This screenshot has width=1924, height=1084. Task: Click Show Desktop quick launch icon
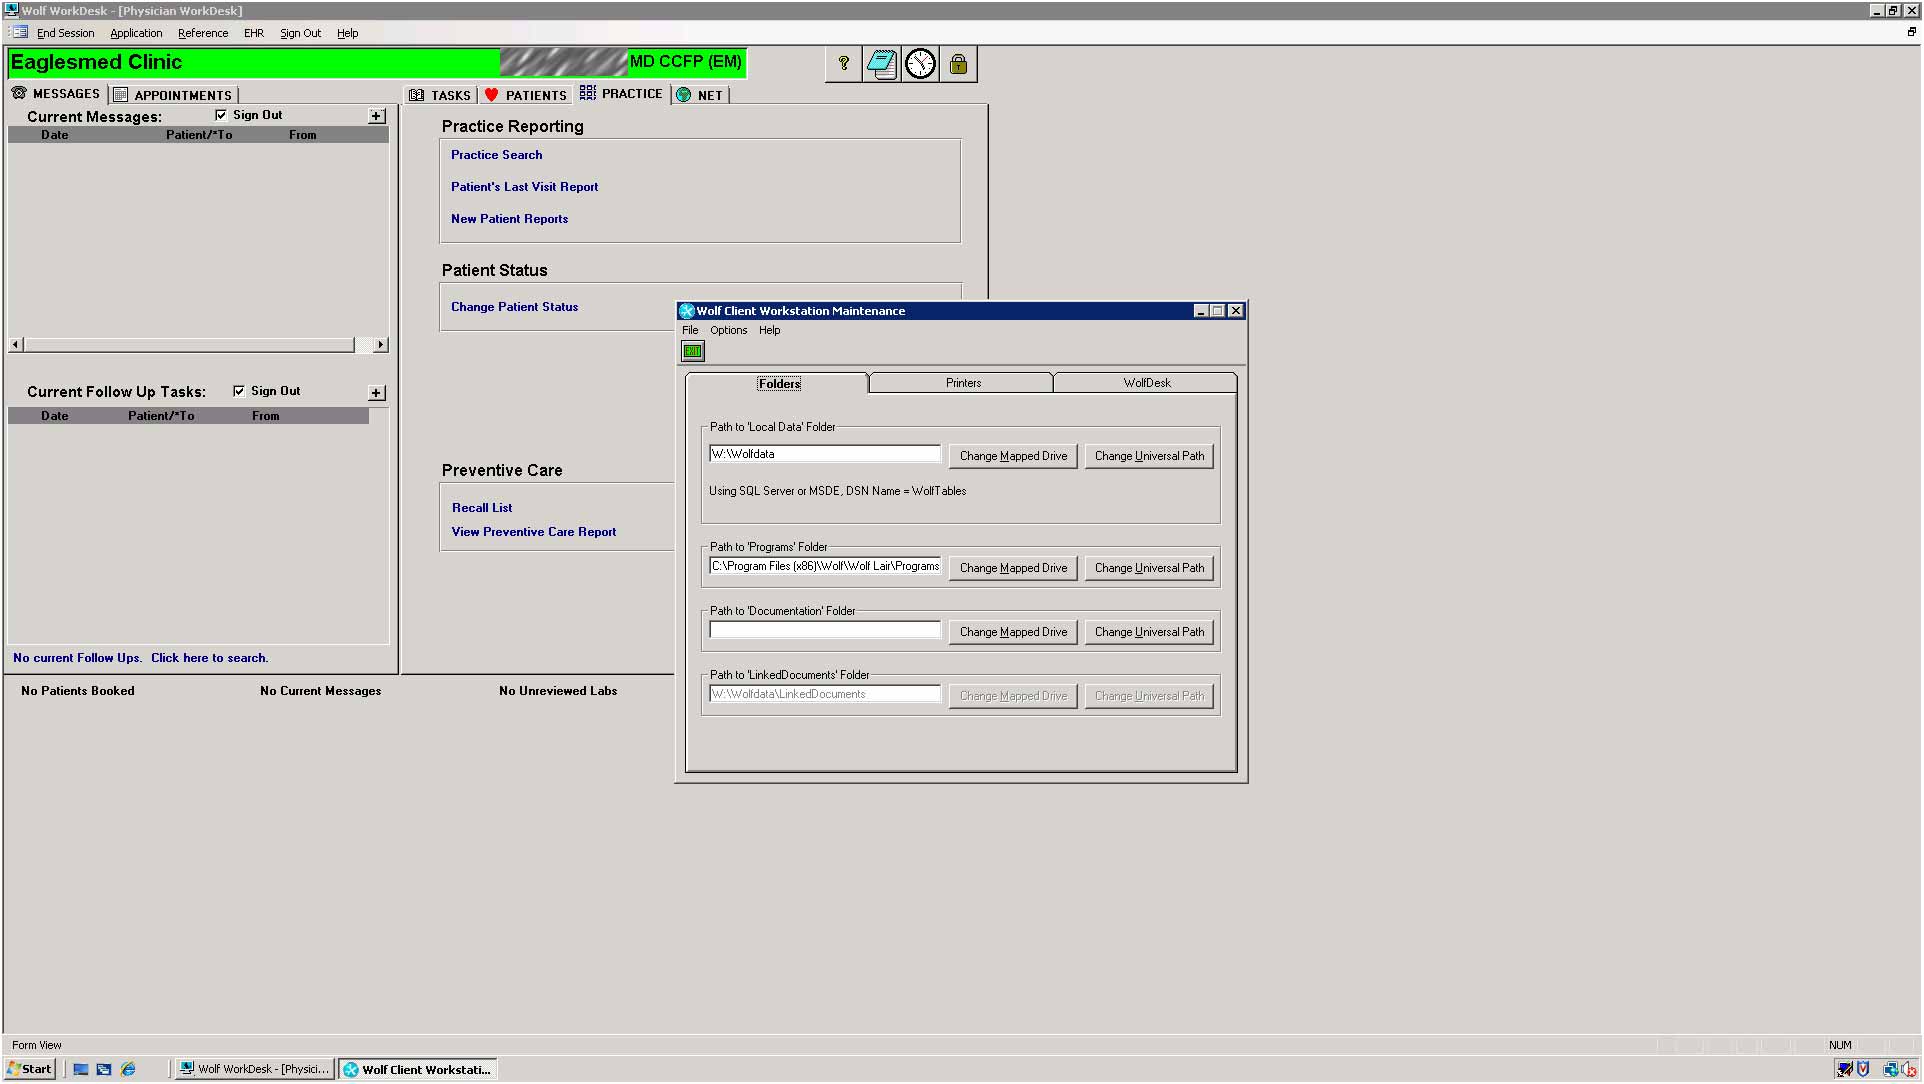[81, 1069]
